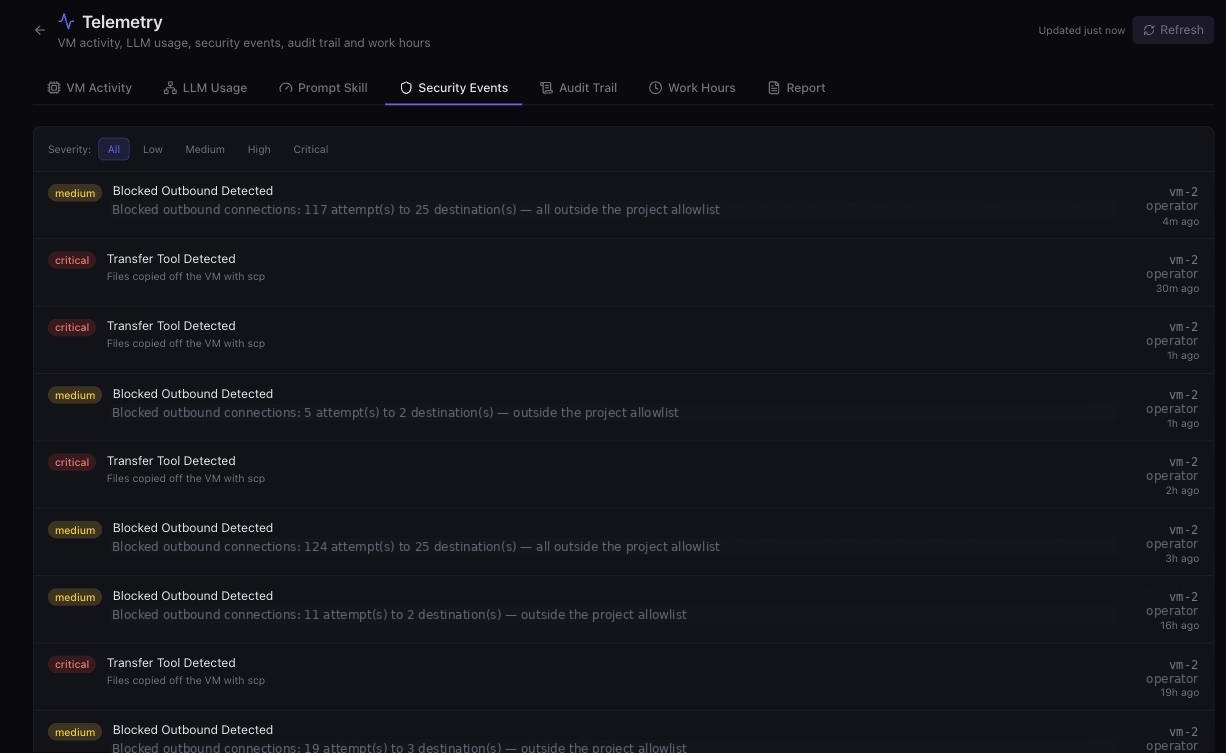Image resolution: width=1226 pixels, height=753 pixels.
Task: Click the Audit Trail list icon
Action: (x=546, y=88)
